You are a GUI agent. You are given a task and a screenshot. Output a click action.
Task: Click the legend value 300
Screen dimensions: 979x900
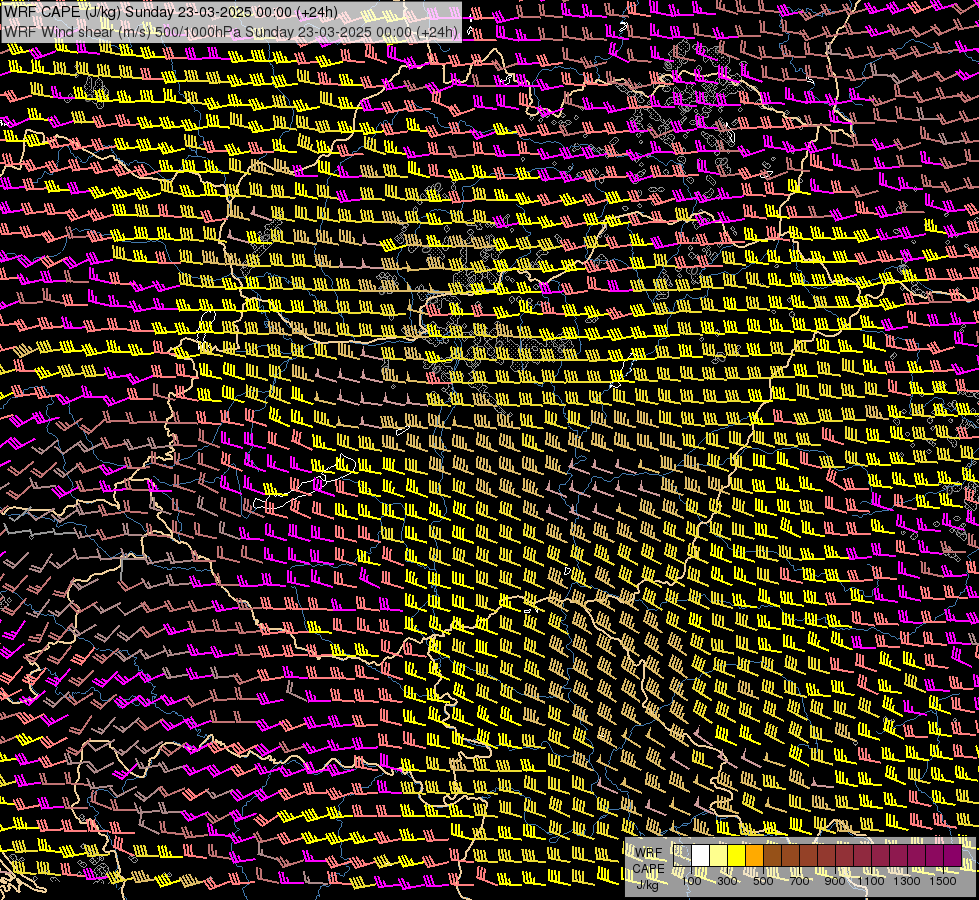coord(727,881)
